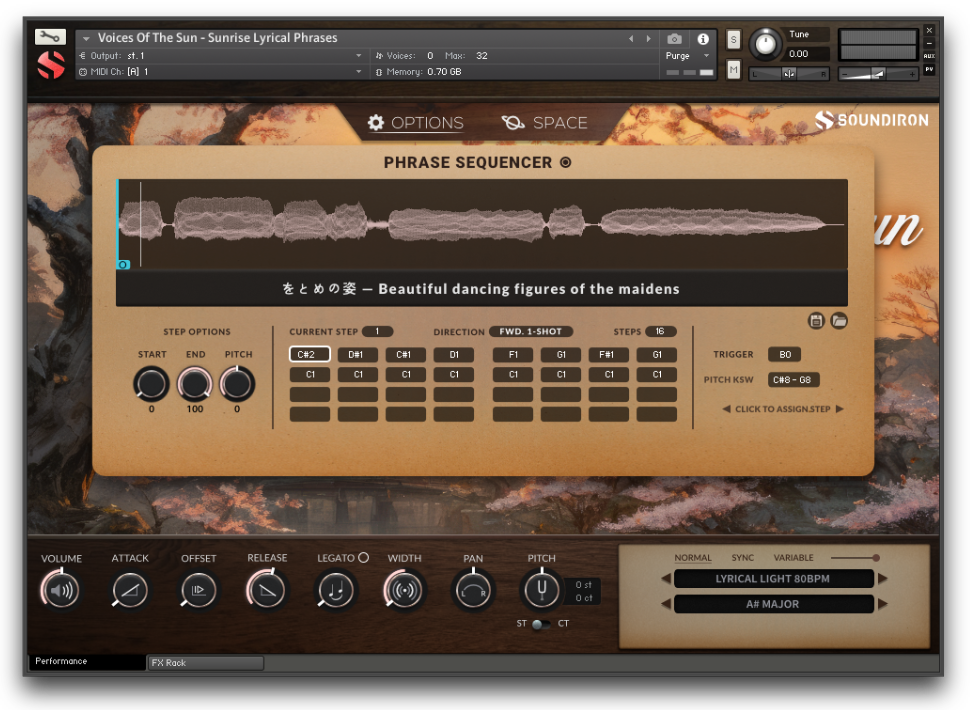
Task: Click the save sequence preset icon
Action: pos(816,321)
